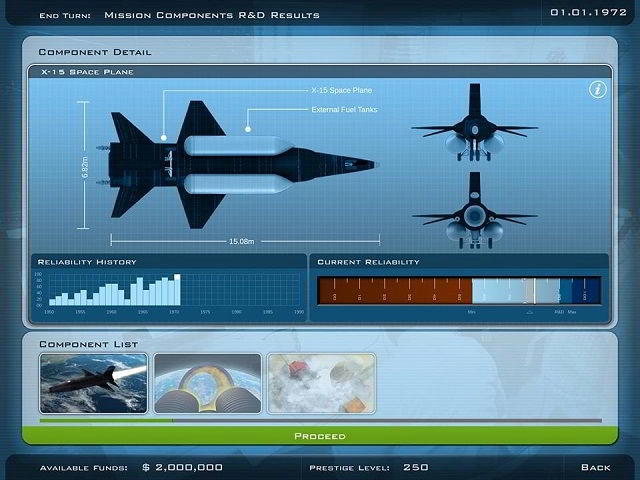Click the Mission Components R&D Results title
This screenshot has width=640, height=480.
(x=212, y=15)
